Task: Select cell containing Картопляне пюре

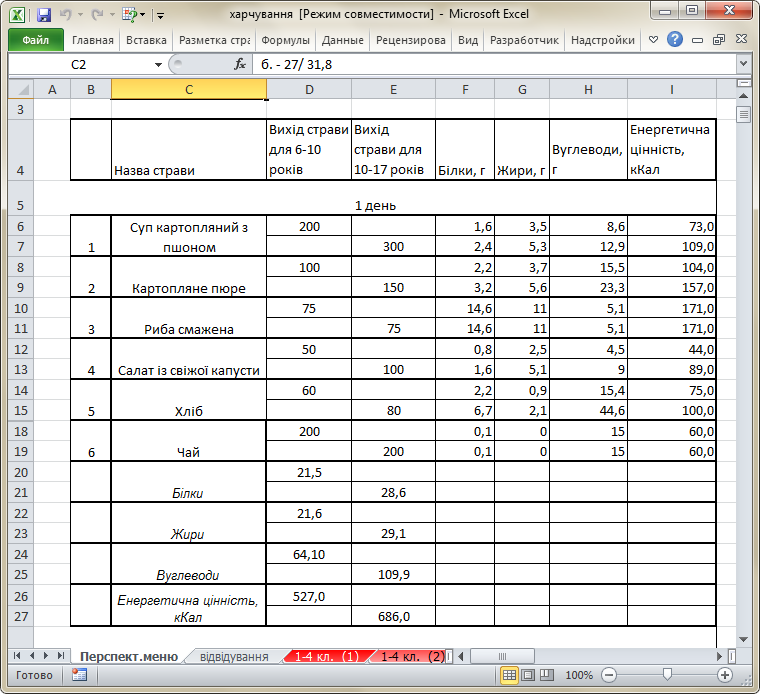Action: coord(189,277)
